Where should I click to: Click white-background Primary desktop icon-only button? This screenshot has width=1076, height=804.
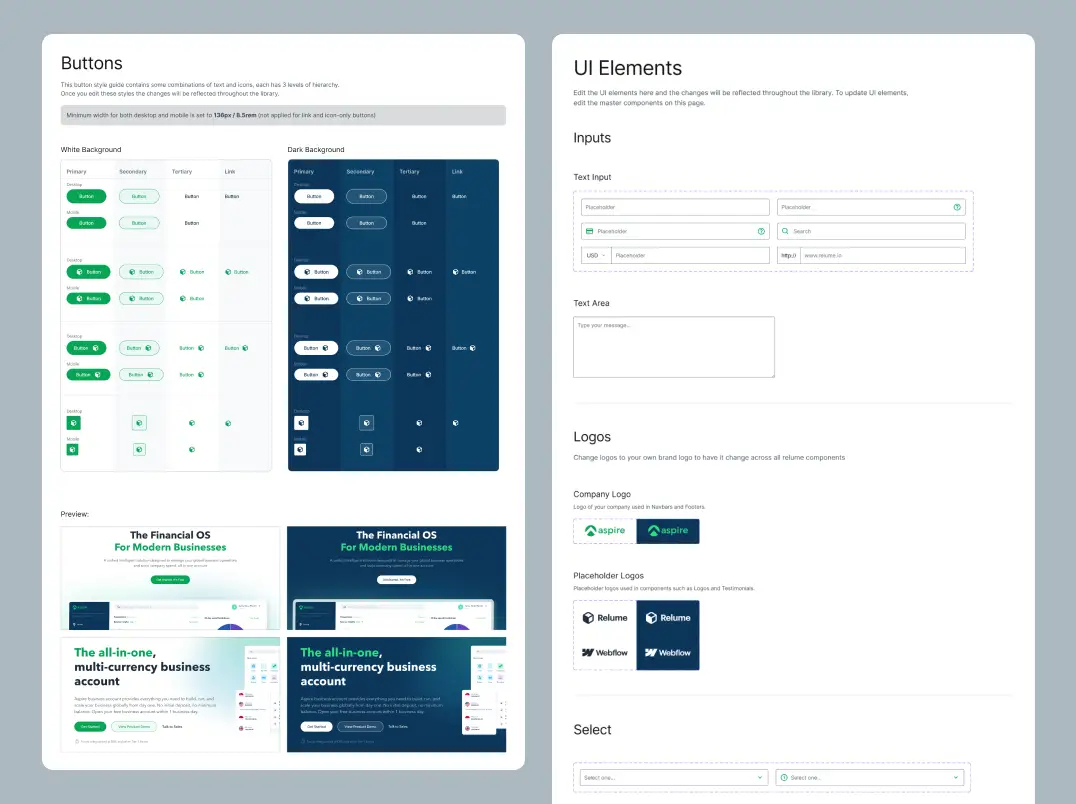[x=74, y=423]
